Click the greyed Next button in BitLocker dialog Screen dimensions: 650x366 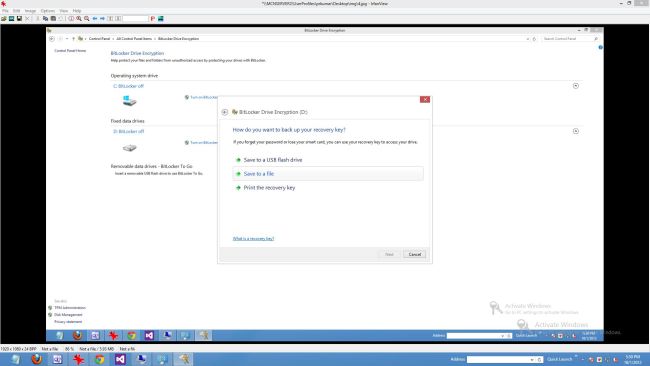(389, 255)
